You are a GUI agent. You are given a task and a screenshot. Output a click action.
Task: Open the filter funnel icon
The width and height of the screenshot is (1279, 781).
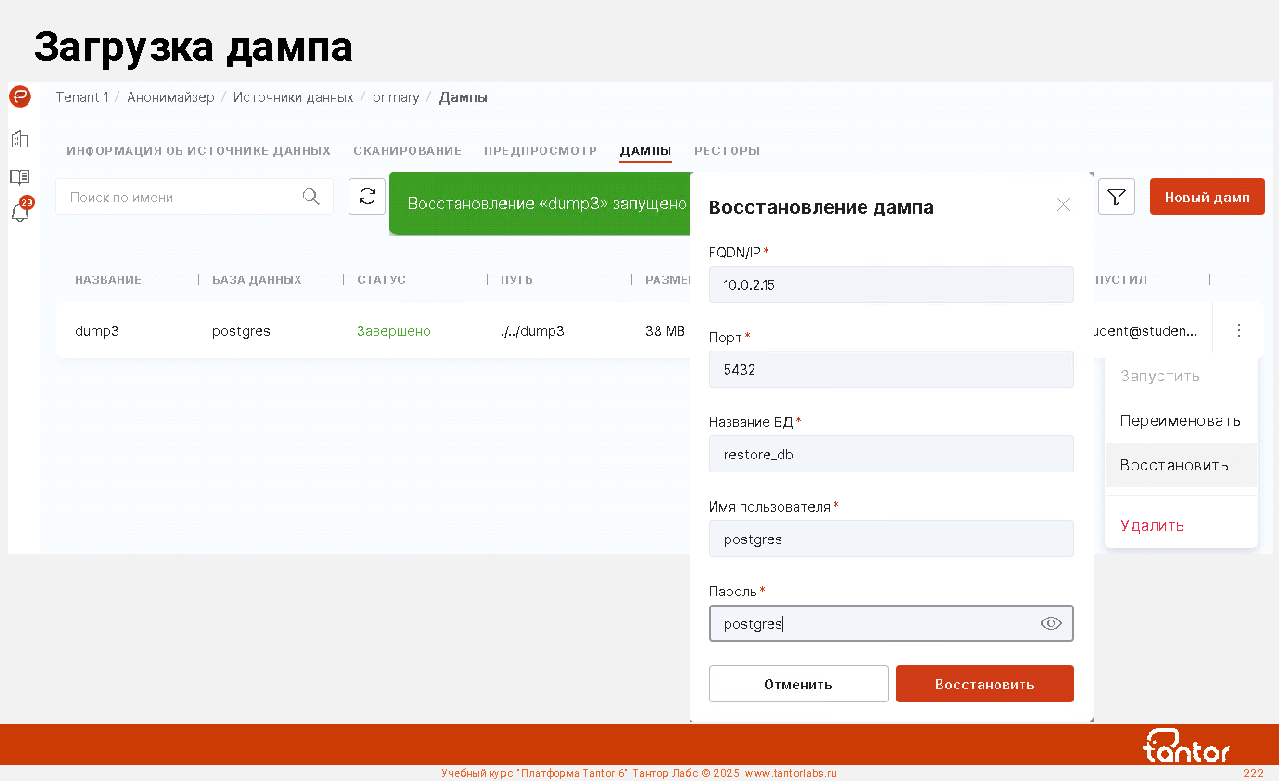tap(1116, 197)
